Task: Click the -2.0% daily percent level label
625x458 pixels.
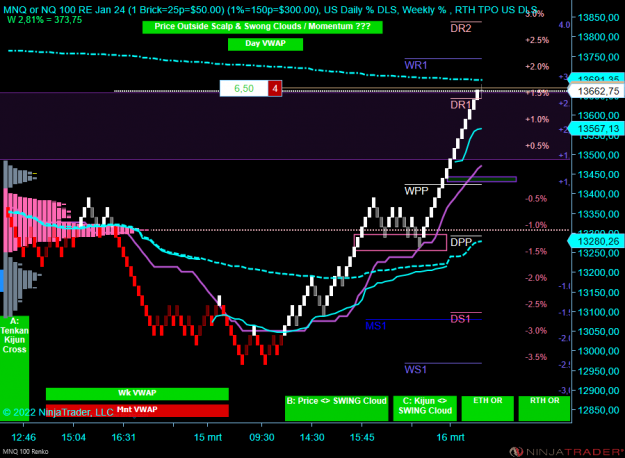Action: 536,278
